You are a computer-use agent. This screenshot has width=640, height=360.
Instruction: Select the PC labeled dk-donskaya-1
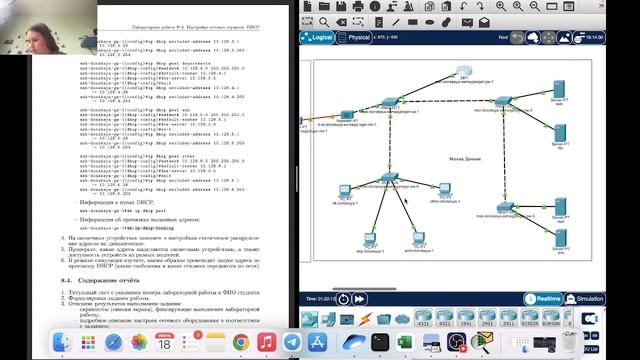tap(345, 191)
